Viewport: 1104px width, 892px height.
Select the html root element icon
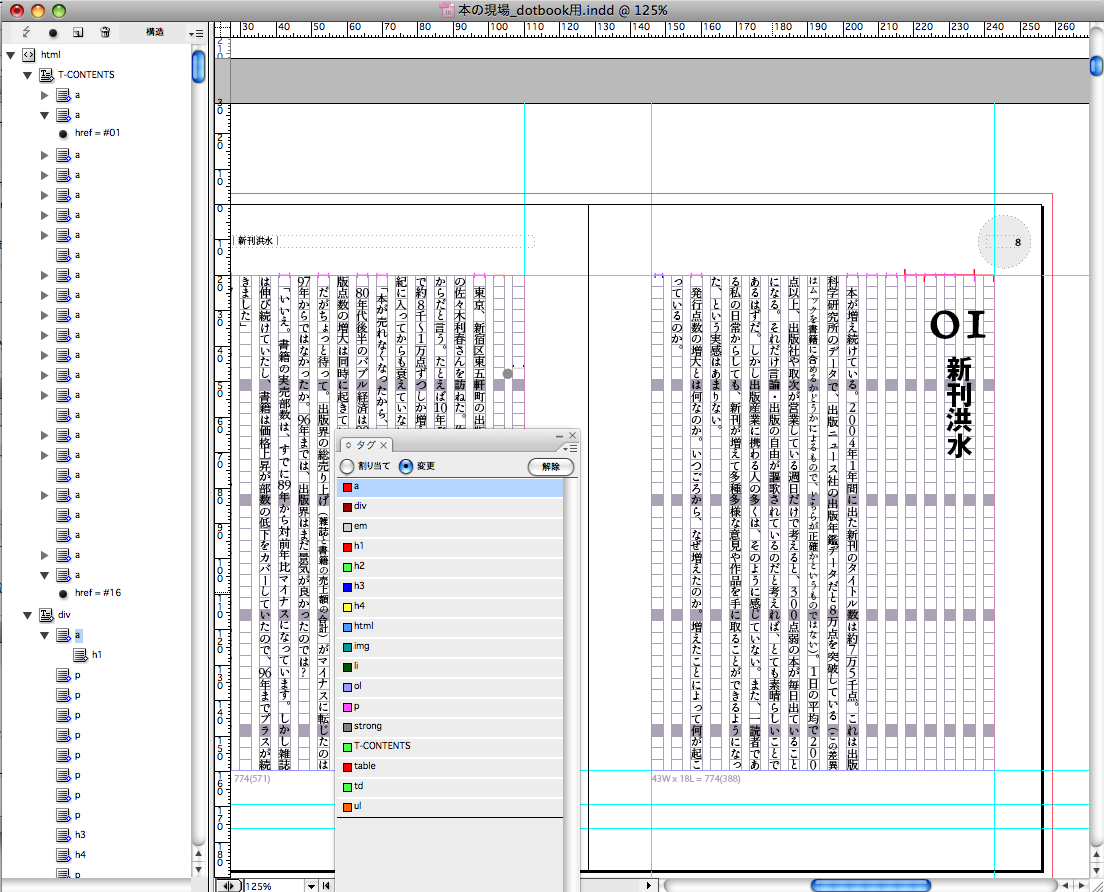(28, 54)
